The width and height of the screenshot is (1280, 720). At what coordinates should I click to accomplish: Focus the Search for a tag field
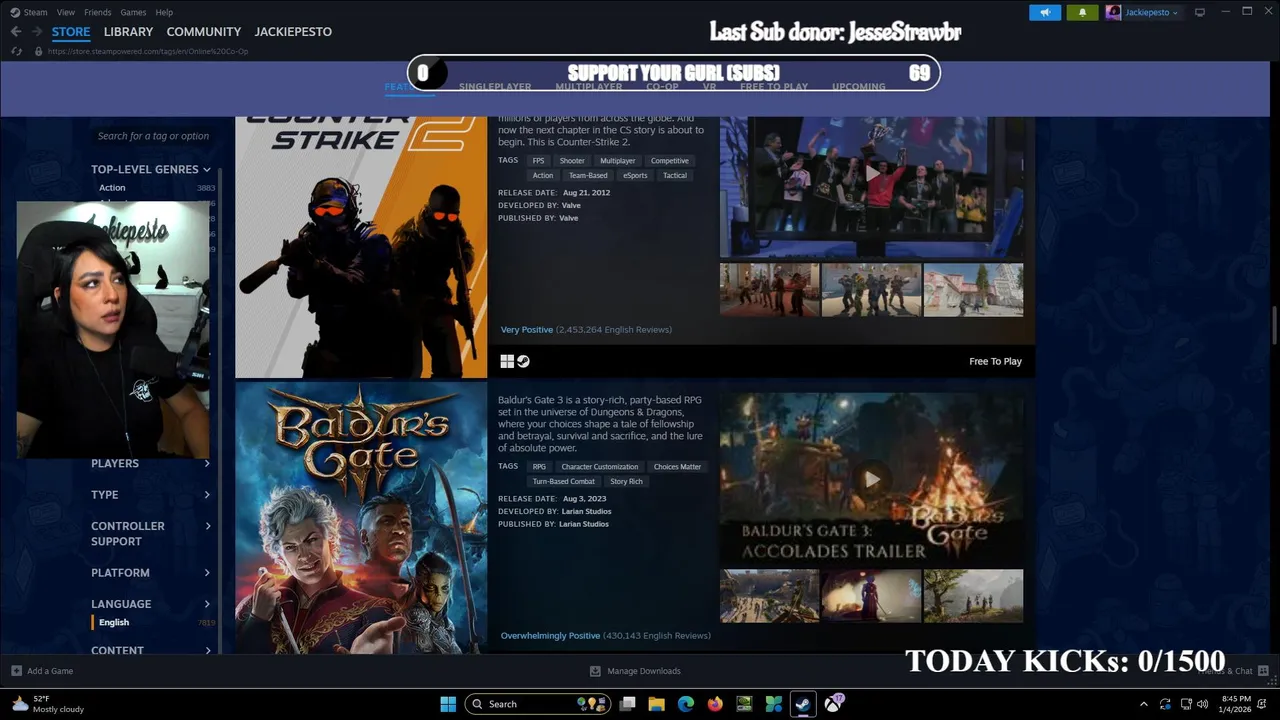tap(153, 136)
